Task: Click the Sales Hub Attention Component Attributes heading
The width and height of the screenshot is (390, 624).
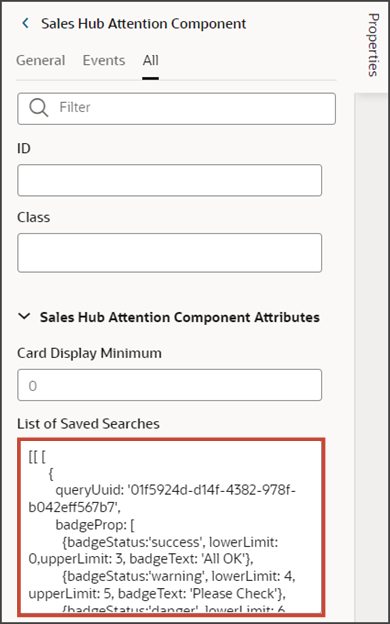Action: pyautogui.click(x=180, y=317)
